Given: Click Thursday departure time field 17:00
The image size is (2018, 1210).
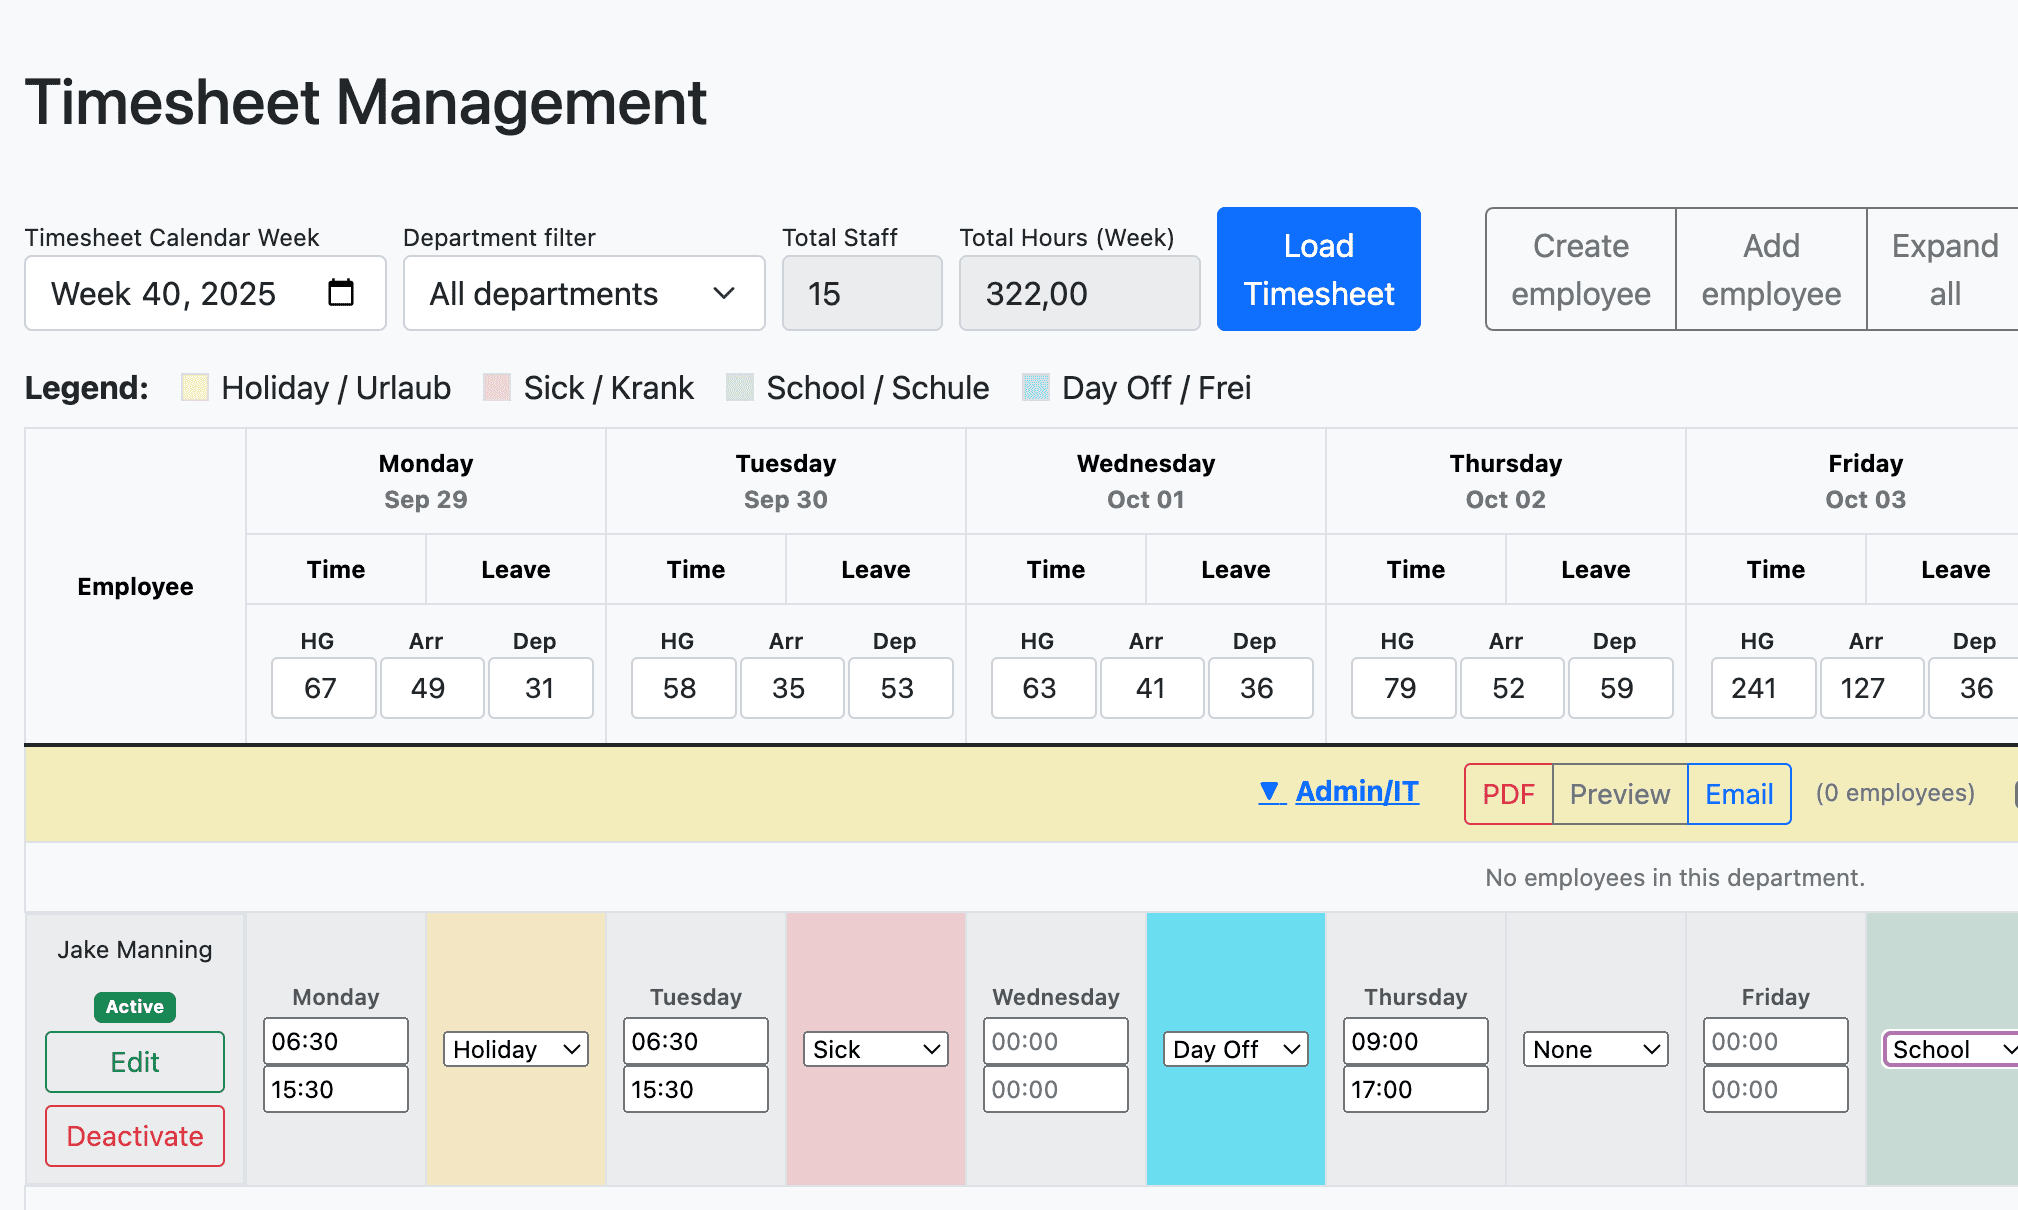Looking at the screenshot, I should pyautogui.click(x=1416, y=1089).
